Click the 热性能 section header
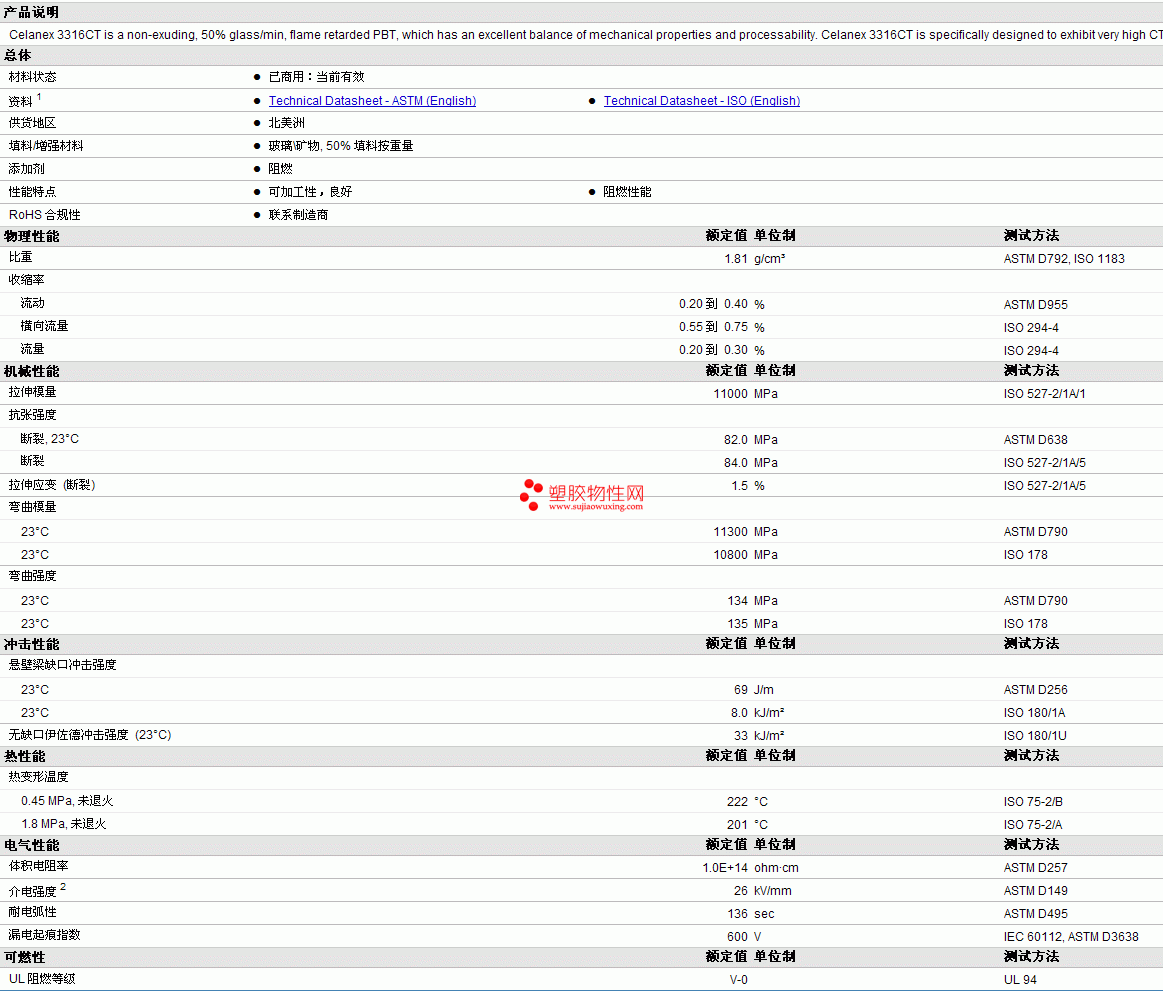Screen dimensions: 1163x991 point(24,757)
